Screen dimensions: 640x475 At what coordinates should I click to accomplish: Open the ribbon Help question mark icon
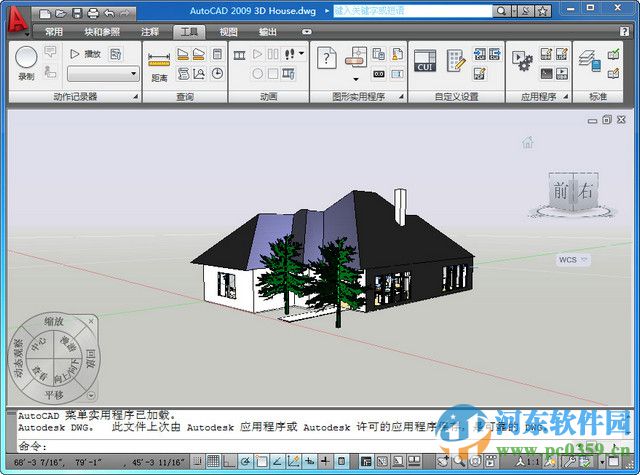coord(624,31)
